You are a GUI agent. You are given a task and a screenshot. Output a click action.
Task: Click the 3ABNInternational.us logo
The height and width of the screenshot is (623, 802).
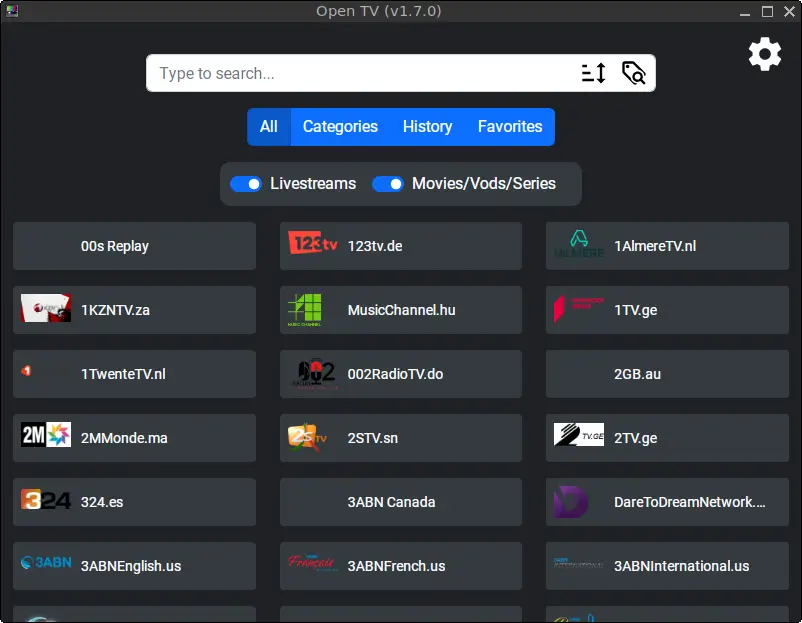point(579,563)
